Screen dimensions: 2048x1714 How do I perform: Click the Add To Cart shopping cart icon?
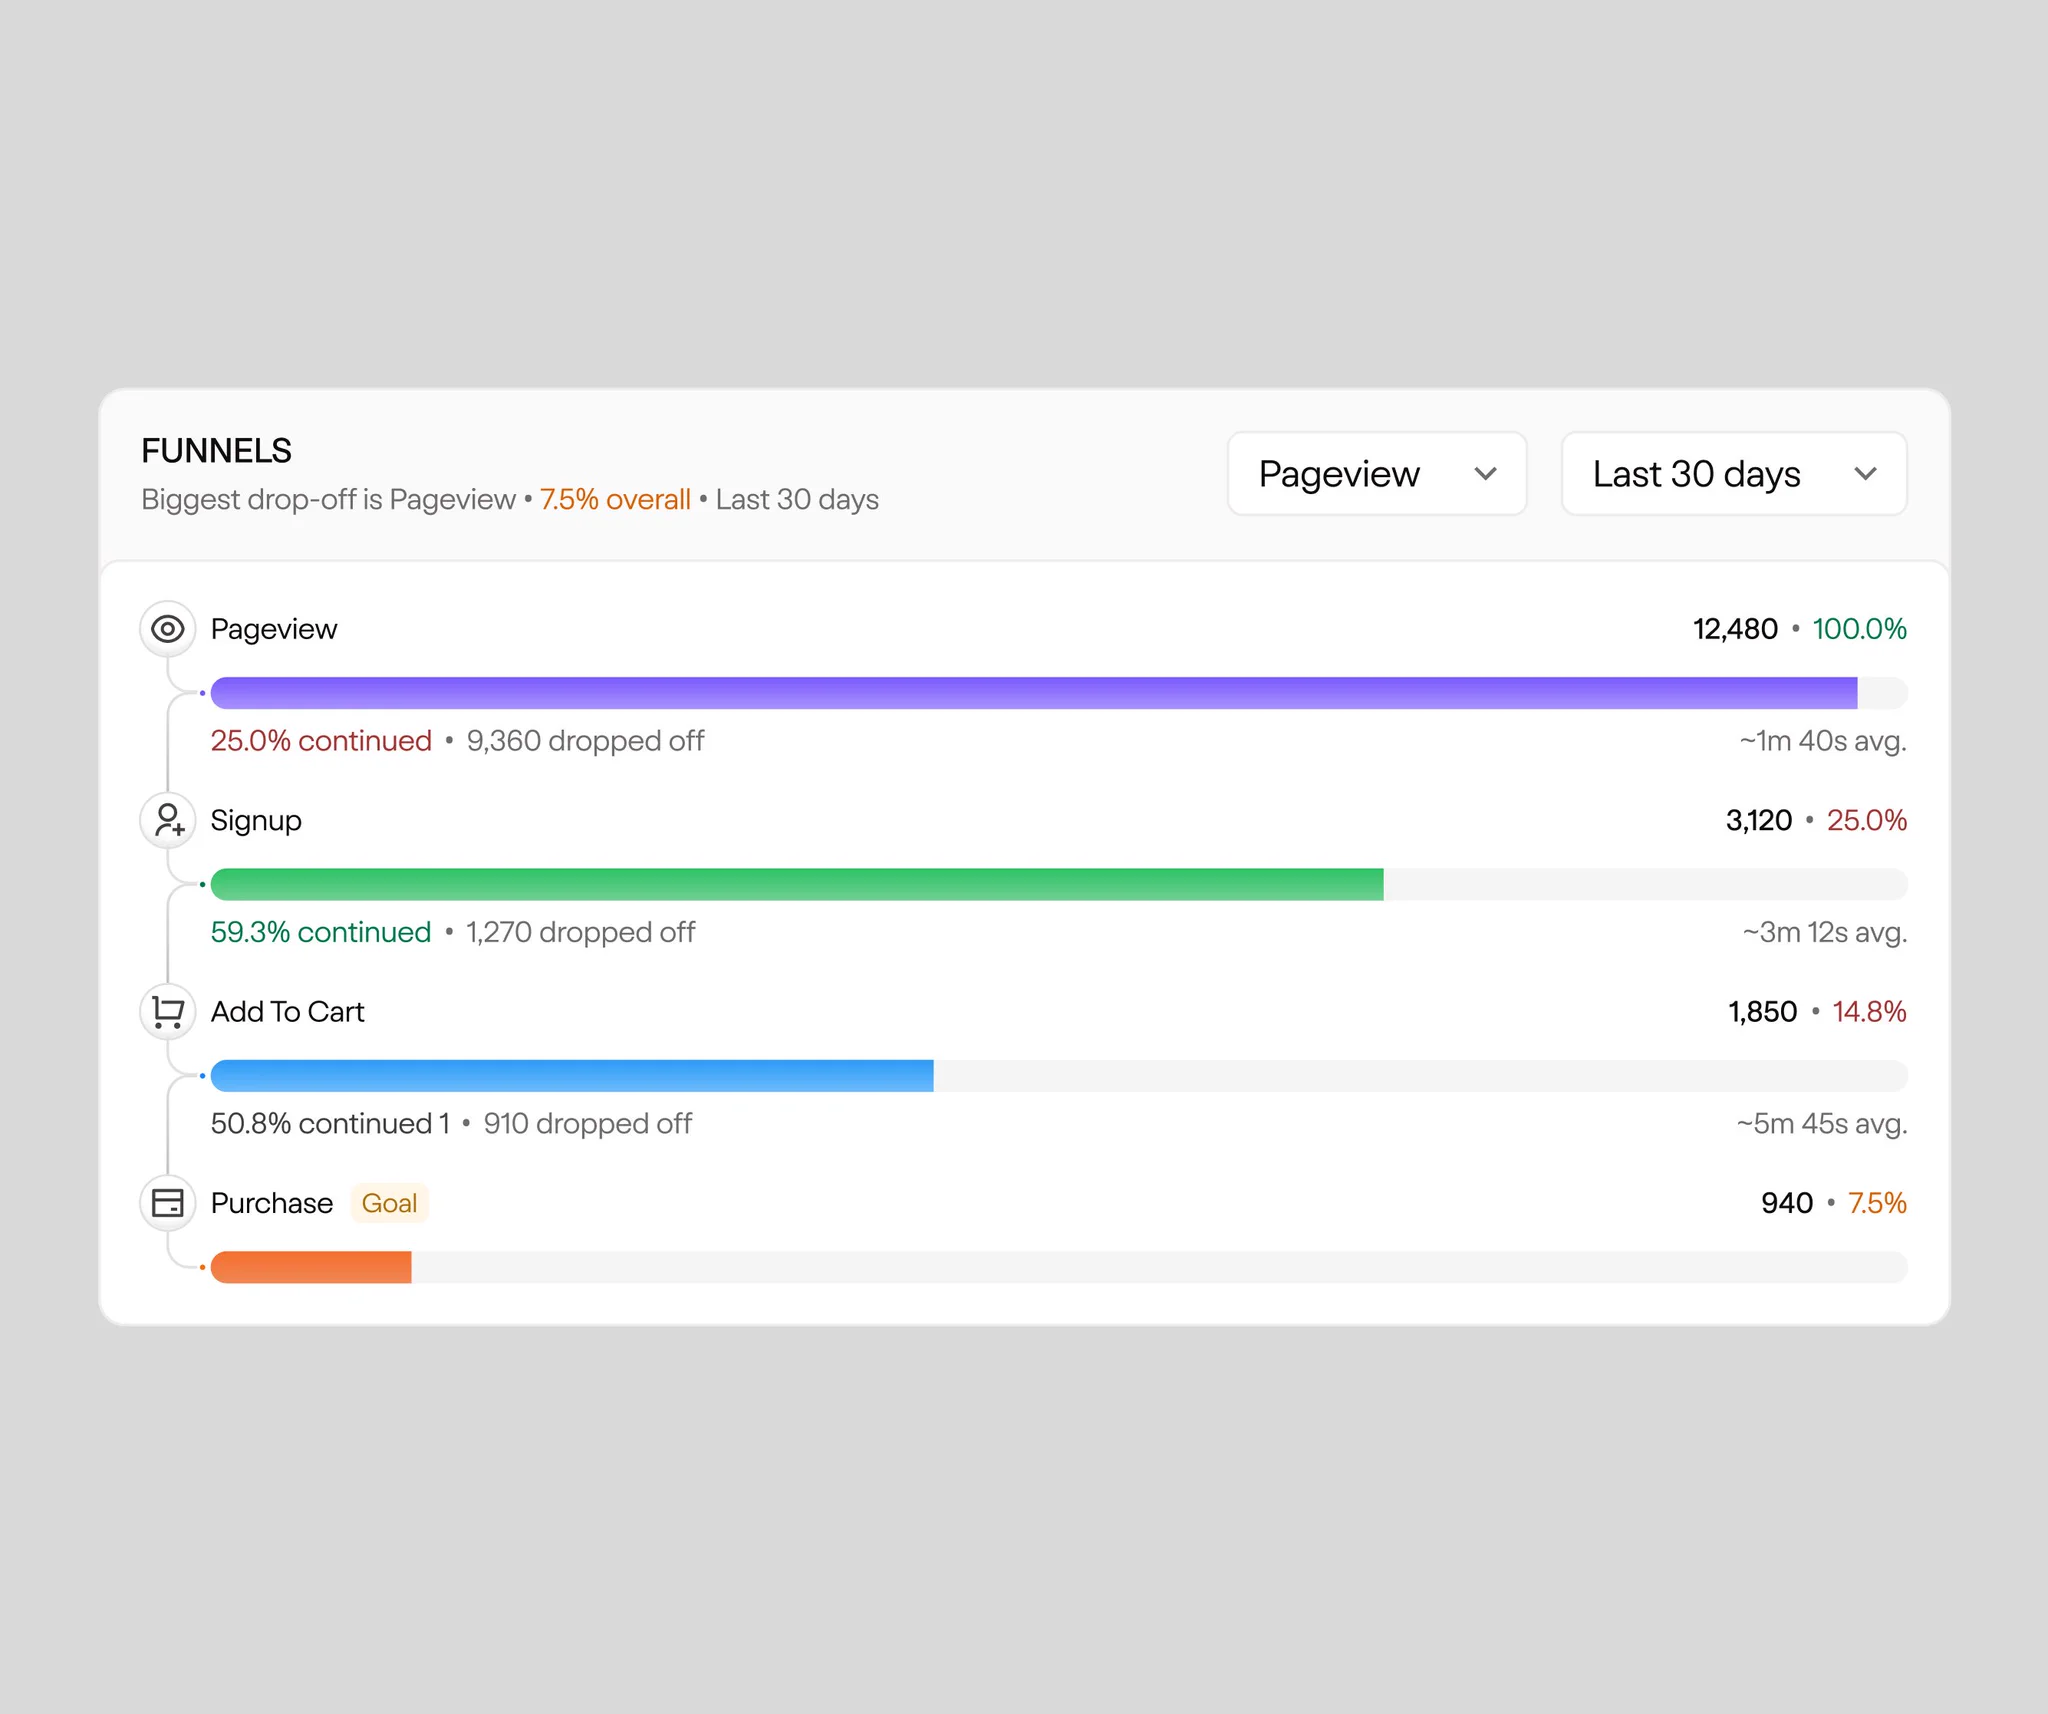pyautogui.click(x=167, y=1012)
